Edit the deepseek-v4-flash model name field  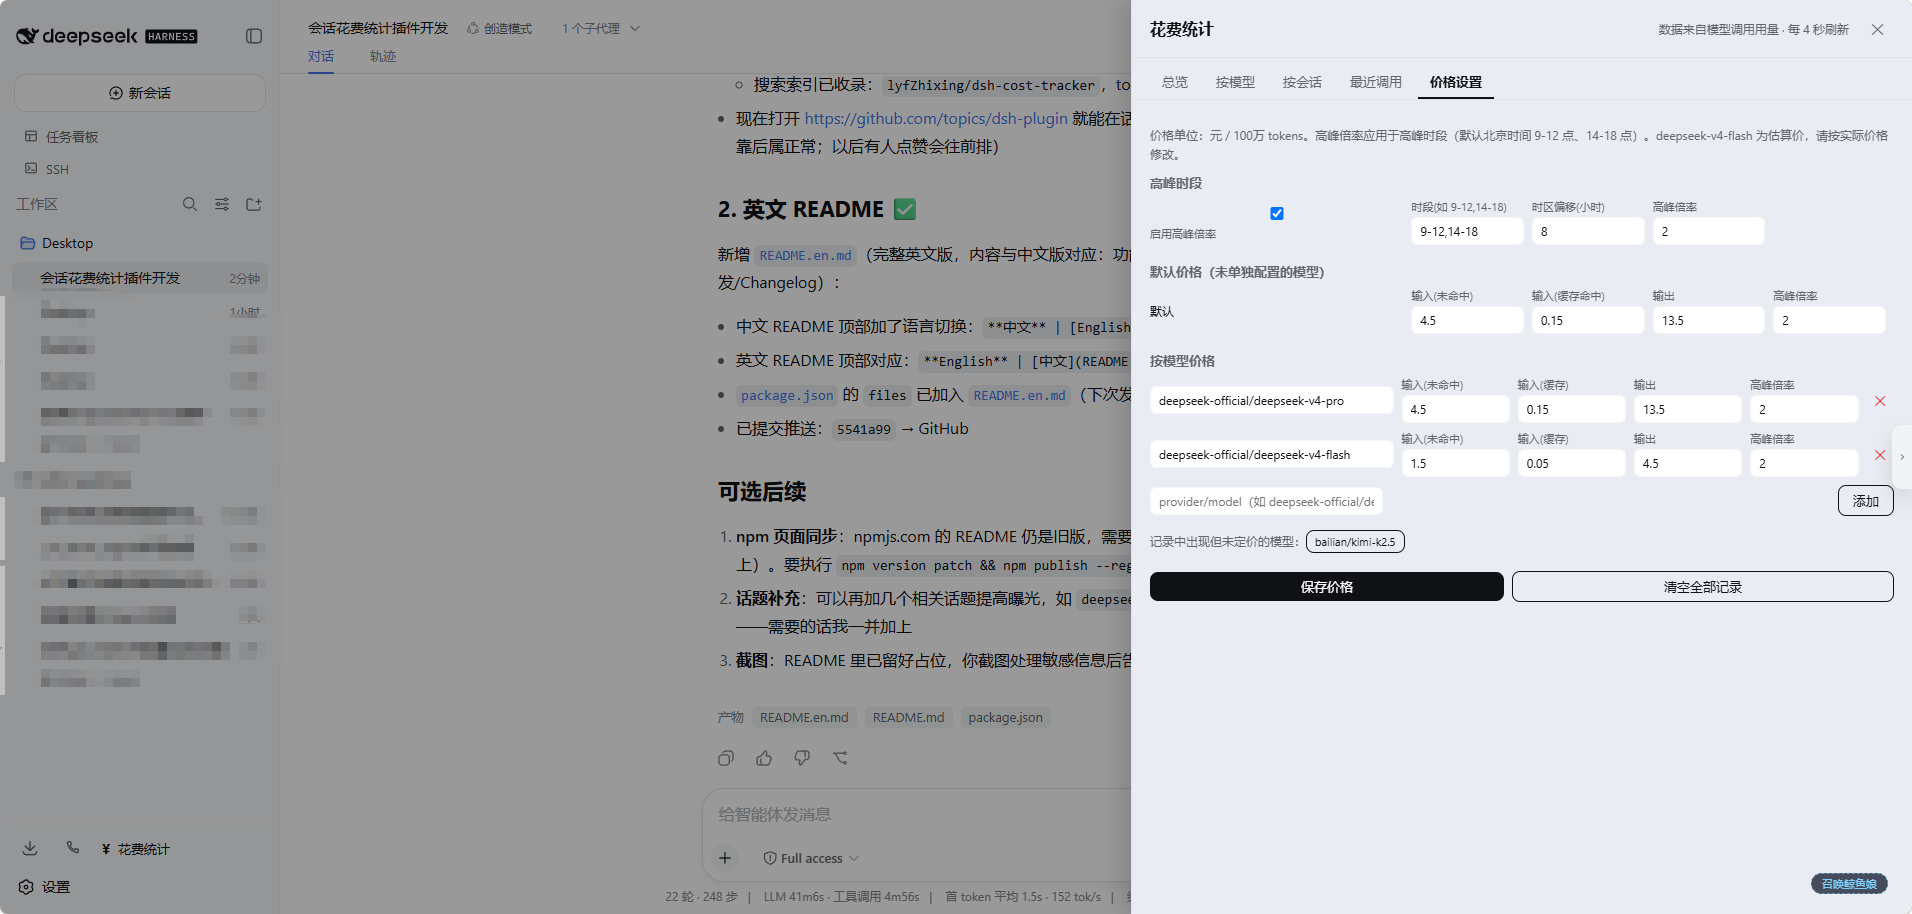1271,454
